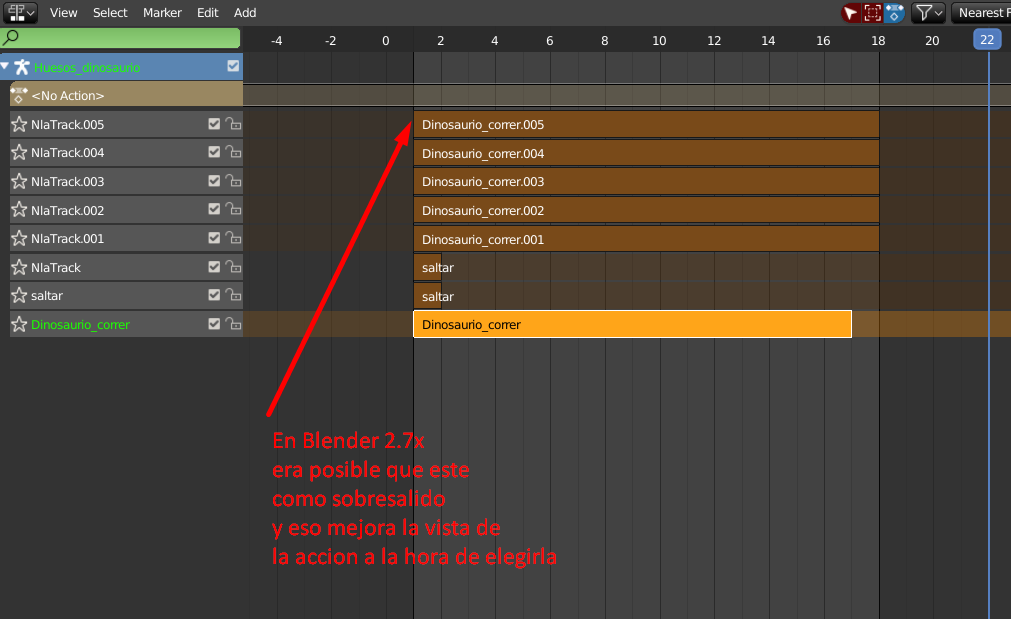The width and height of the screenshot is (1011, 619).
Task: Collapse the Huesos_dinosaurio channel
Action: point(5,66)
